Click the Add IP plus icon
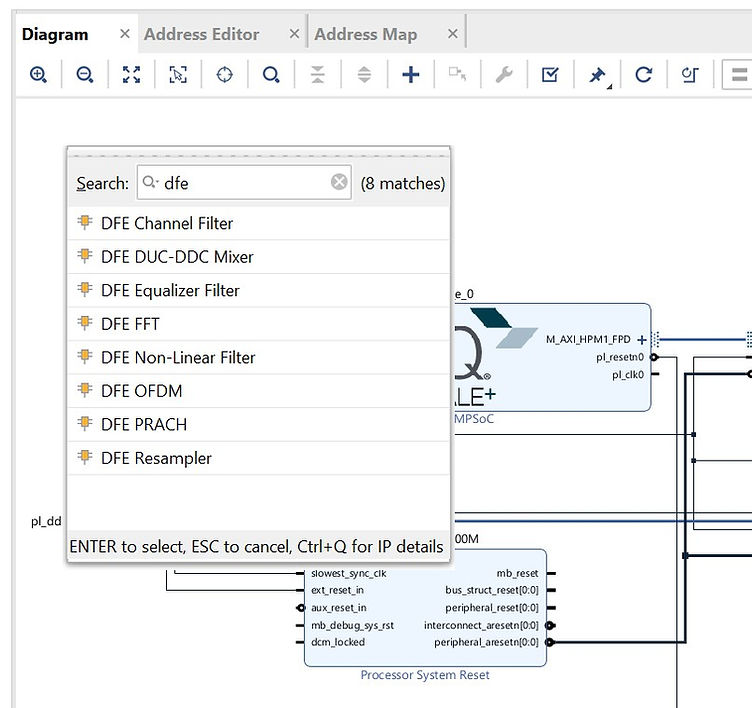 pos(411,75)
